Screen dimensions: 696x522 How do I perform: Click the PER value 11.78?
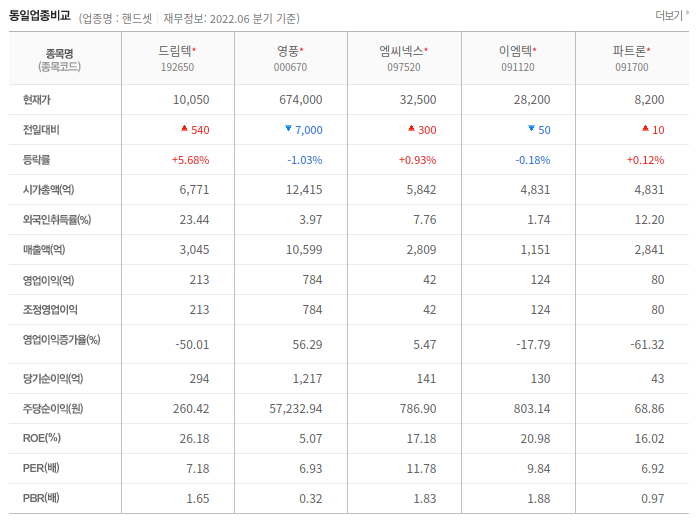tap(422, 468)
